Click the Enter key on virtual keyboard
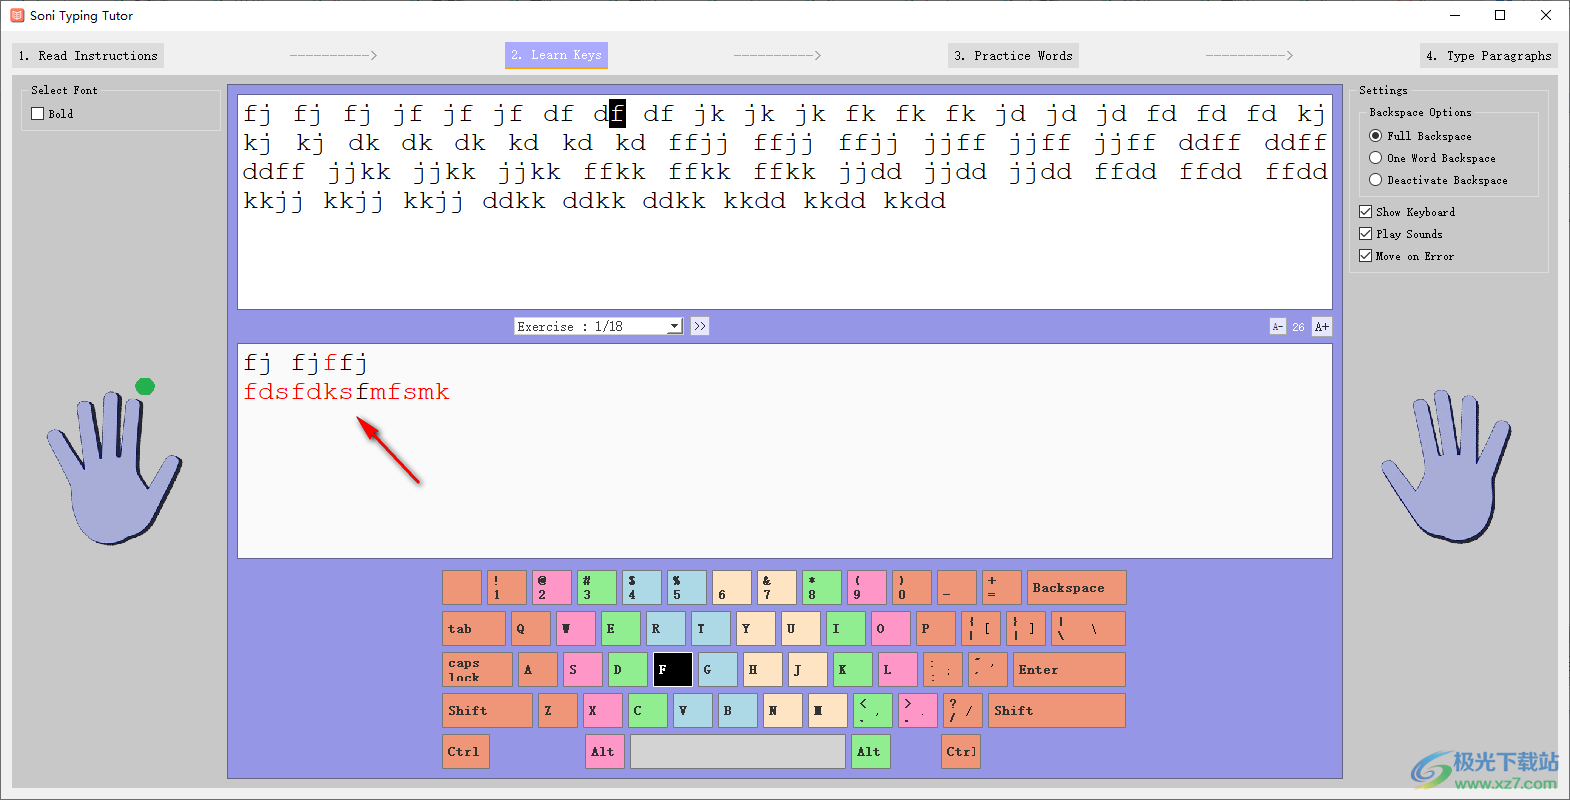The width and height of the screenshot is (1570, 800). click(1069, 670)
